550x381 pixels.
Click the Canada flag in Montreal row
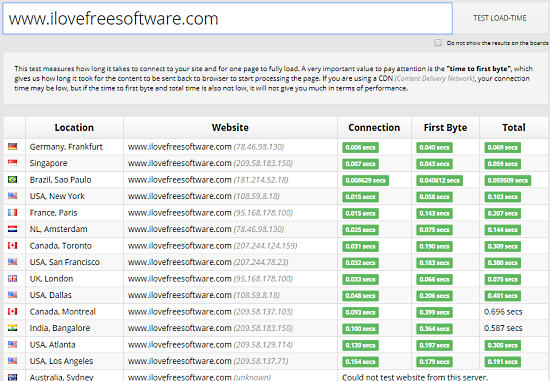(x=13, y=311)
